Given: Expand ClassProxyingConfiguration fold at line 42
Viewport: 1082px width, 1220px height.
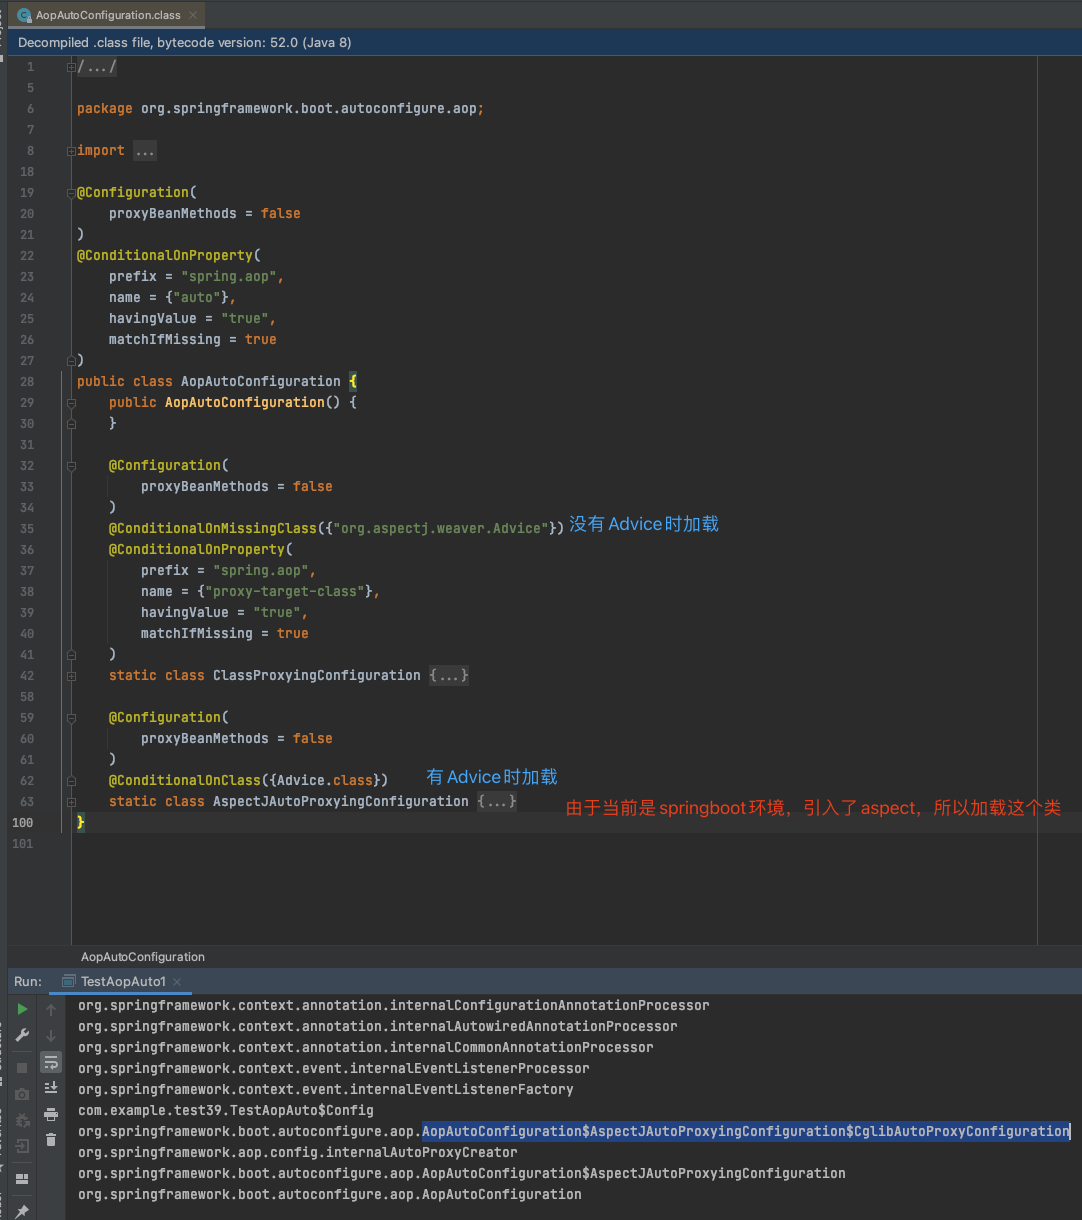Looking at the screenshot, I should click(x=71, y=676).
